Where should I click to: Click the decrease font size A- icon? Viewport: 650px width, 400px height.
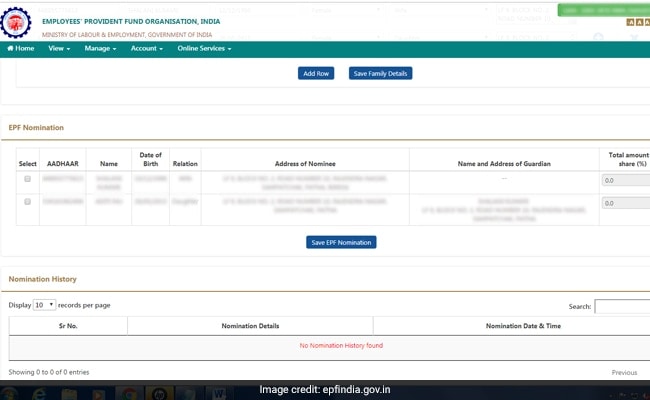tap(629, 24)
